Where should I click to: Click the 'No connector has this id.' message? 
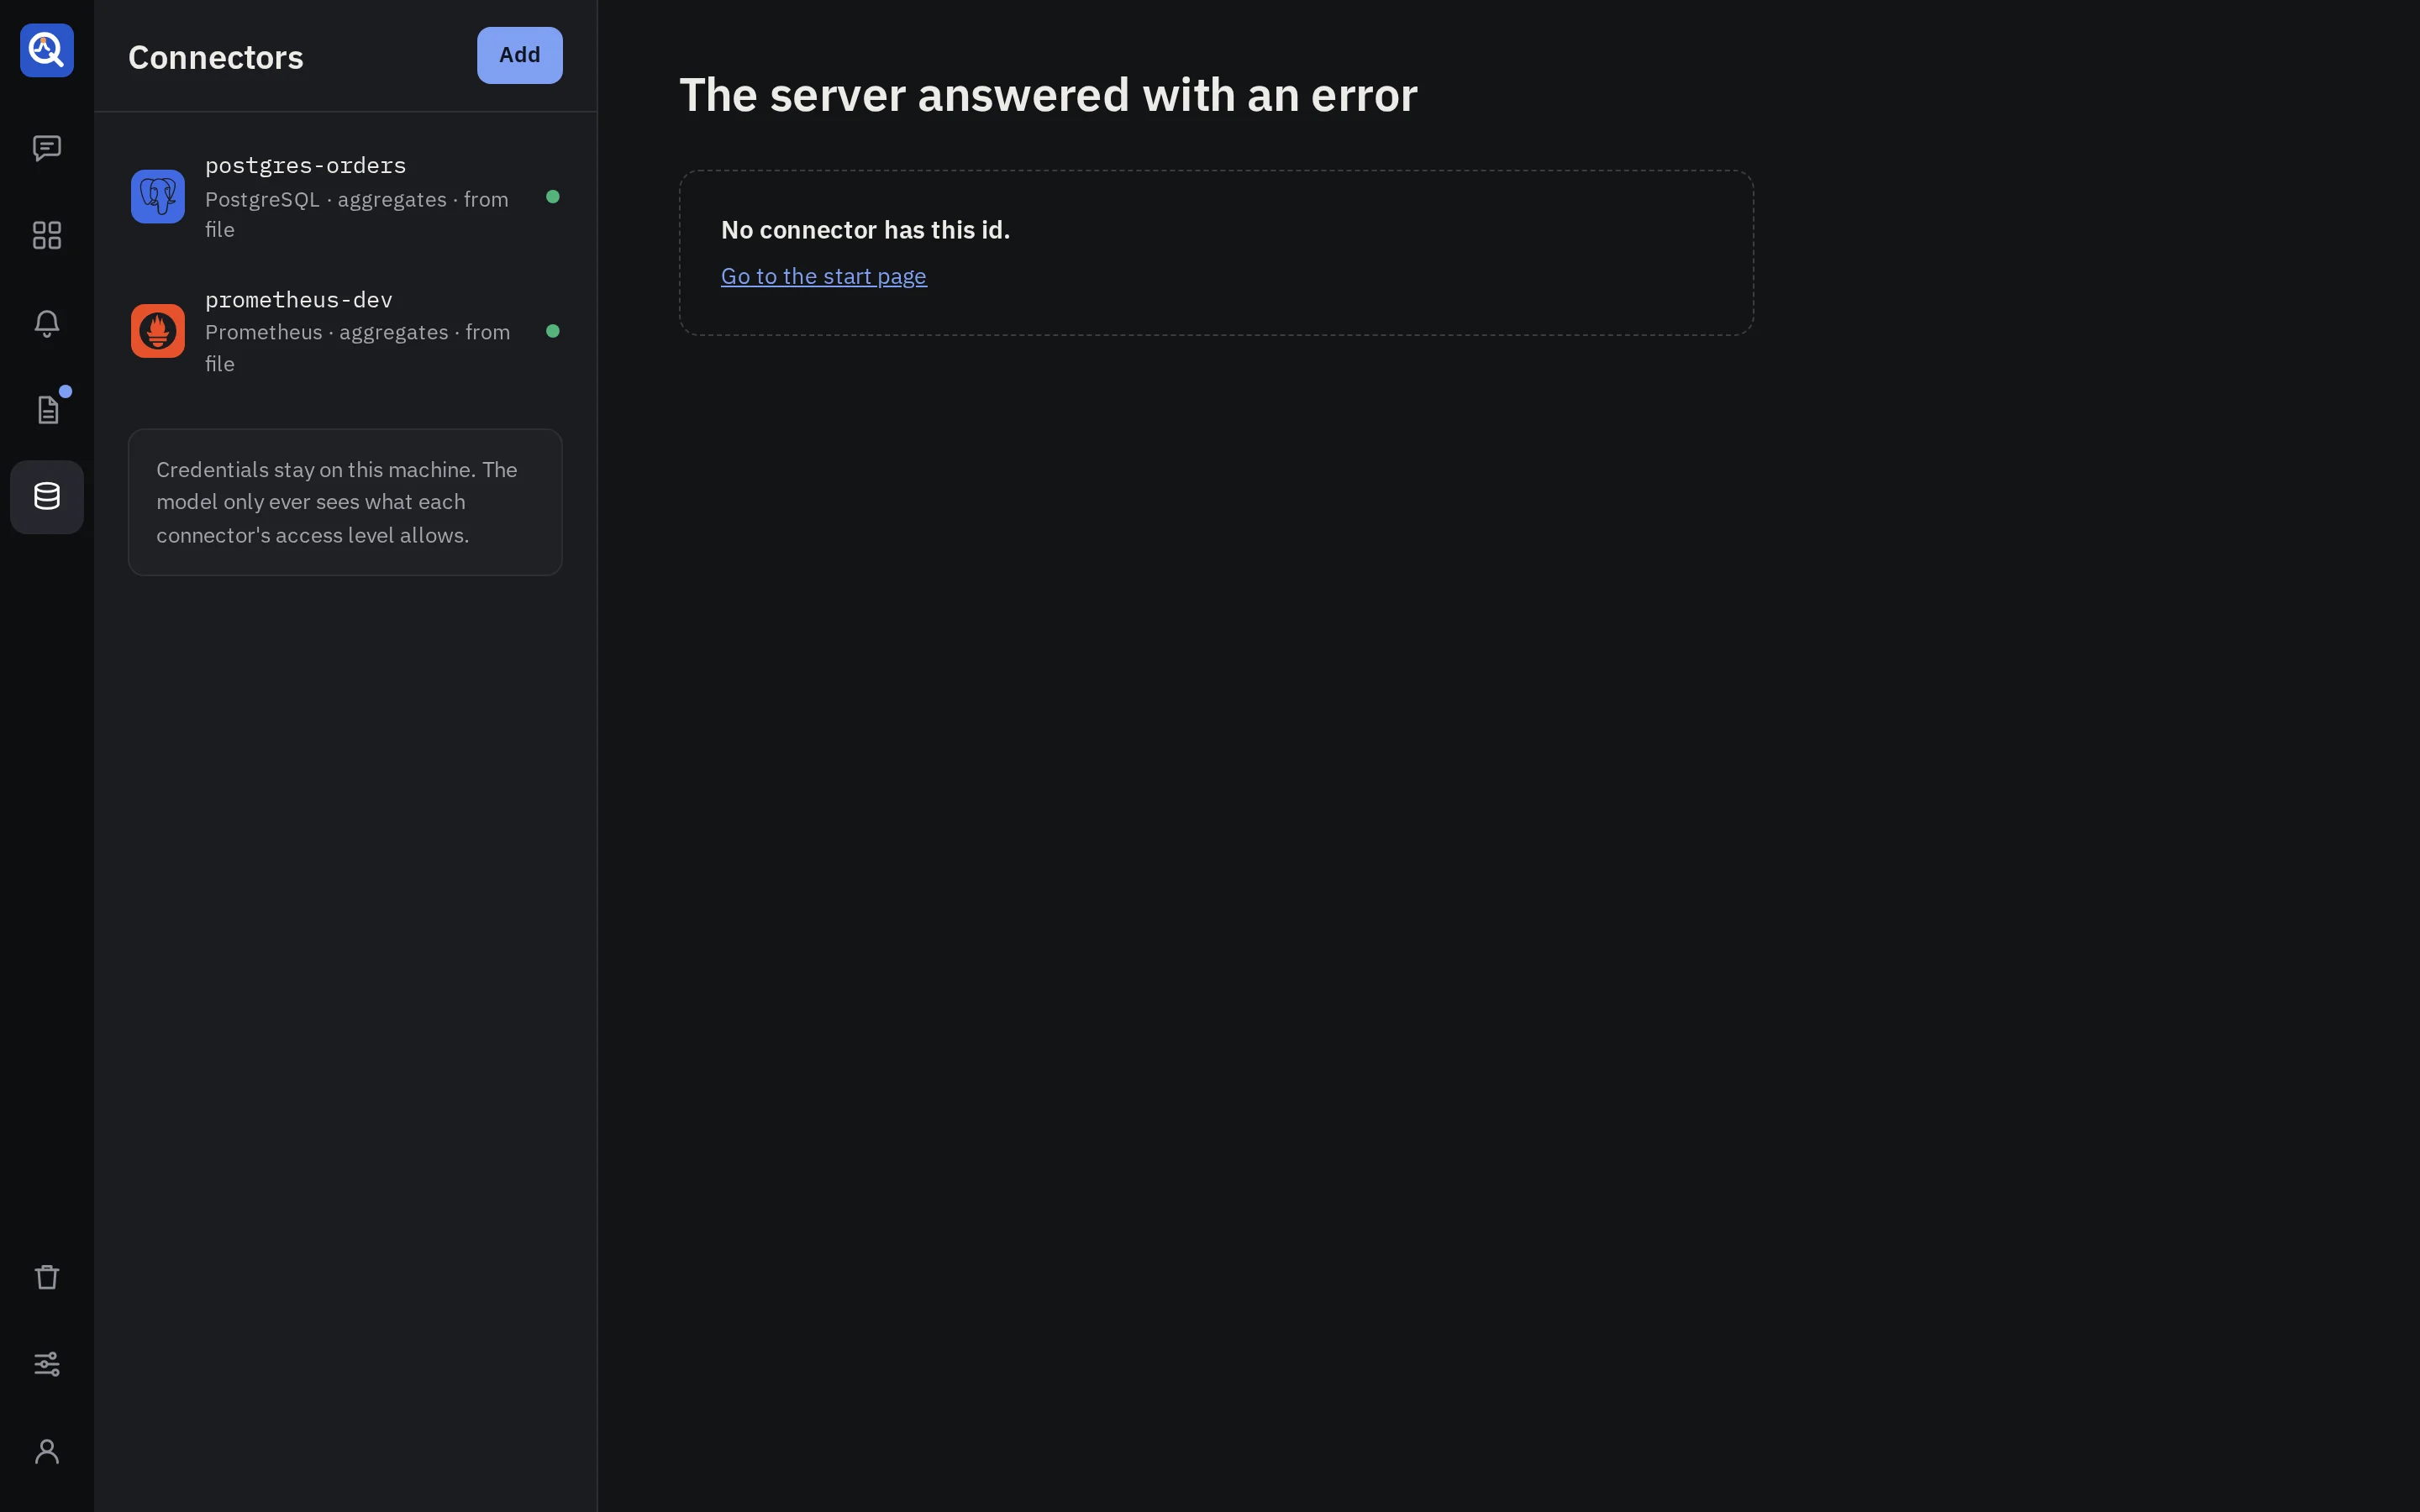click(x=866, y=230)
